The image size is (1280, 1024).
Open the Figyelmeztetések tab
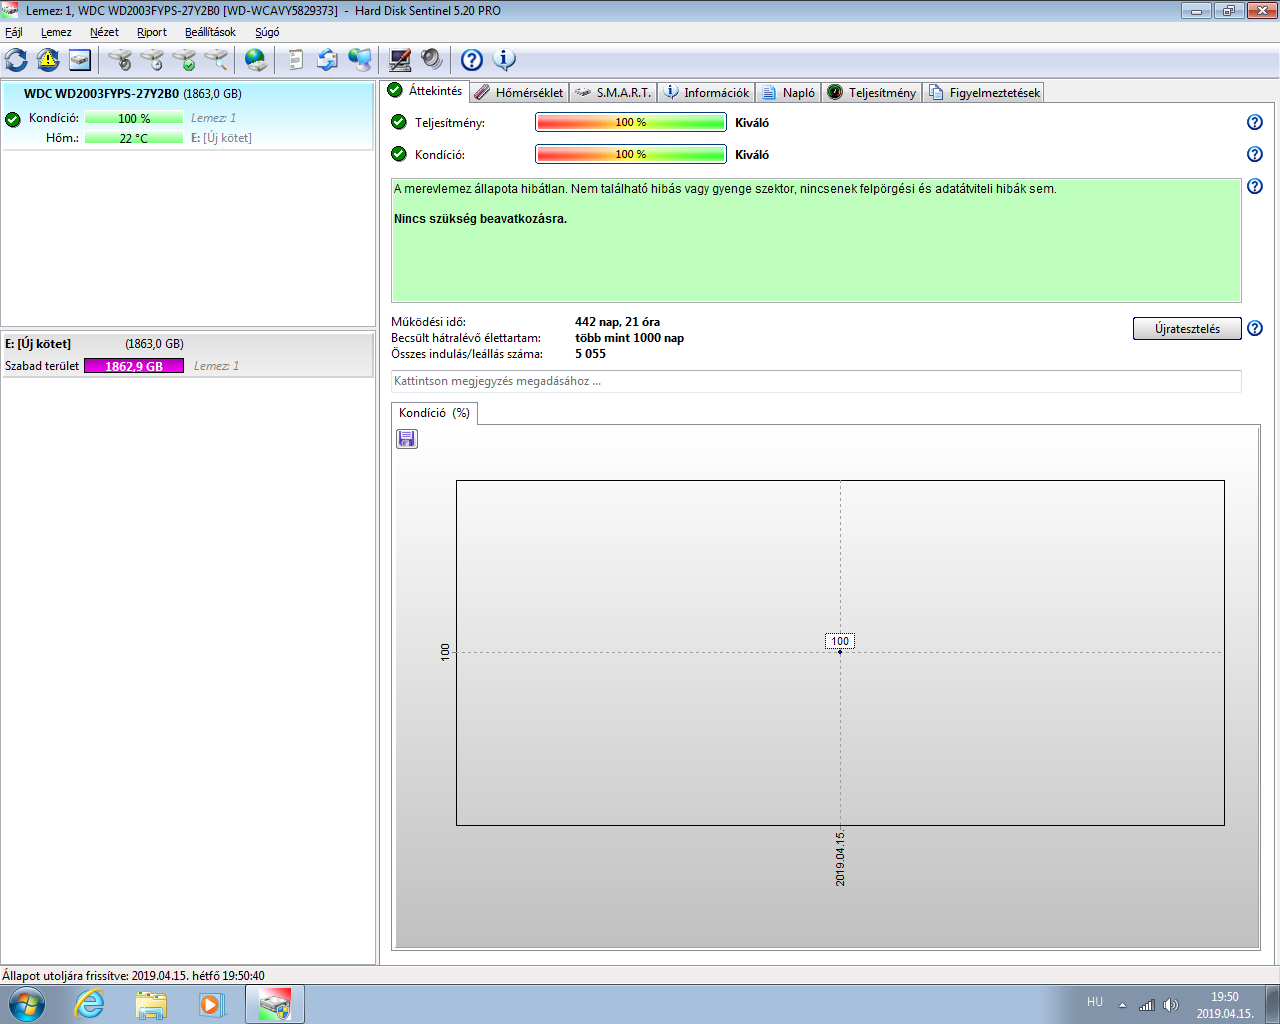coord(984,93)
